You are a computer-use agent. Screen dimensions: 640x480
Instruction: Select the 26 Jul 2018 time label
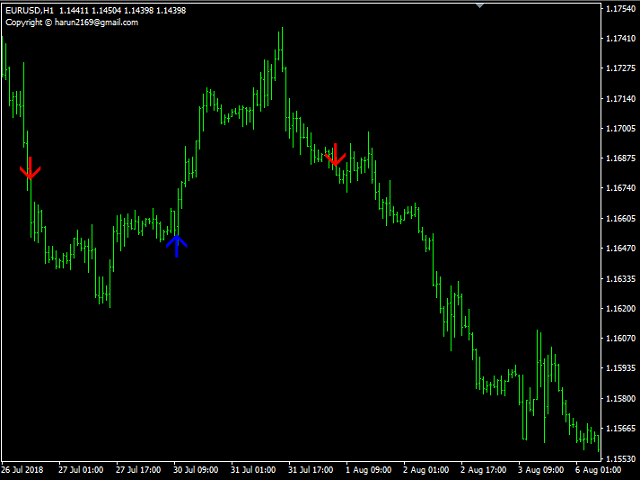coord(22,470)
